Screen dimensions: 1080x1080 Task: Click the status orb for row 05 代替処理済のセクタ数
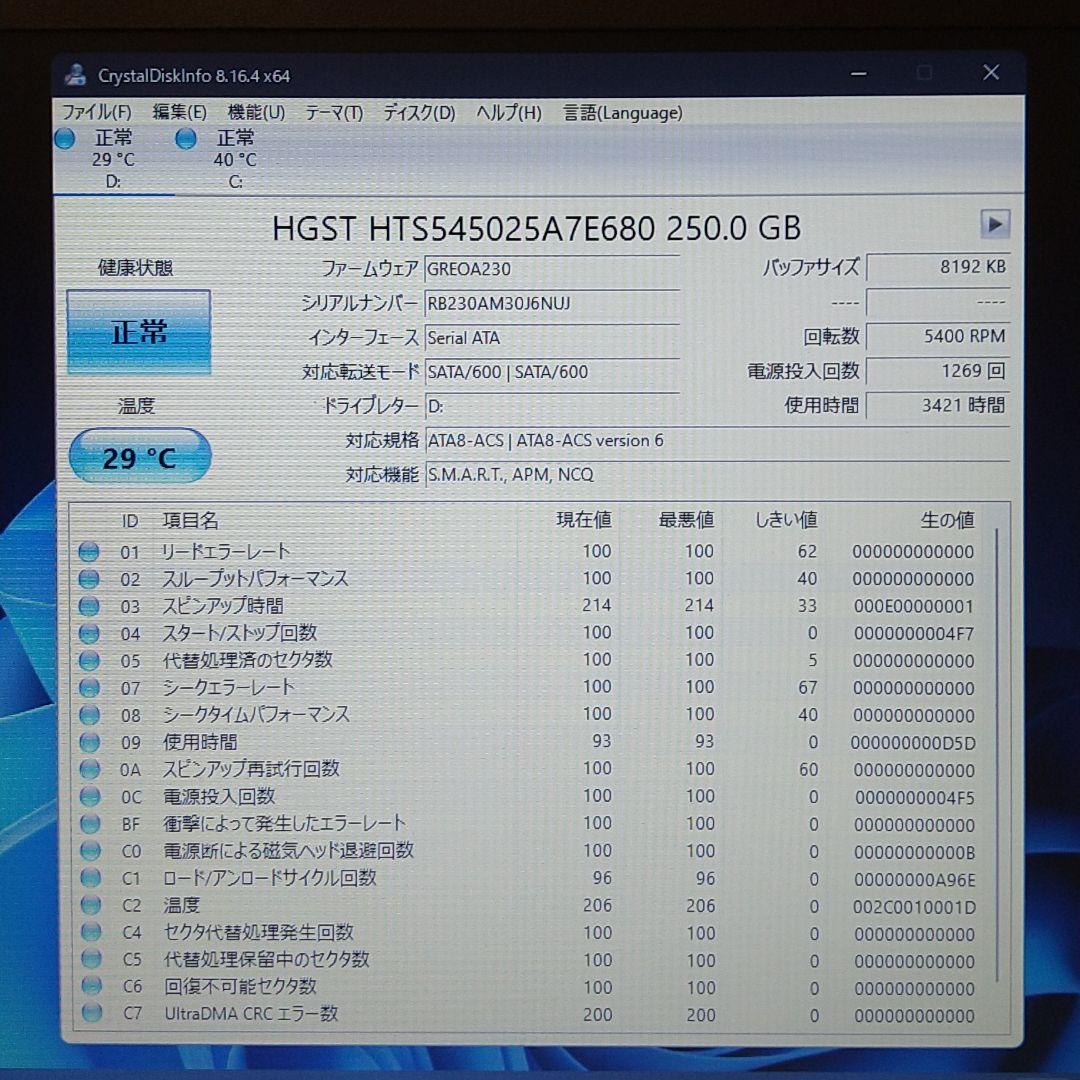89,661
